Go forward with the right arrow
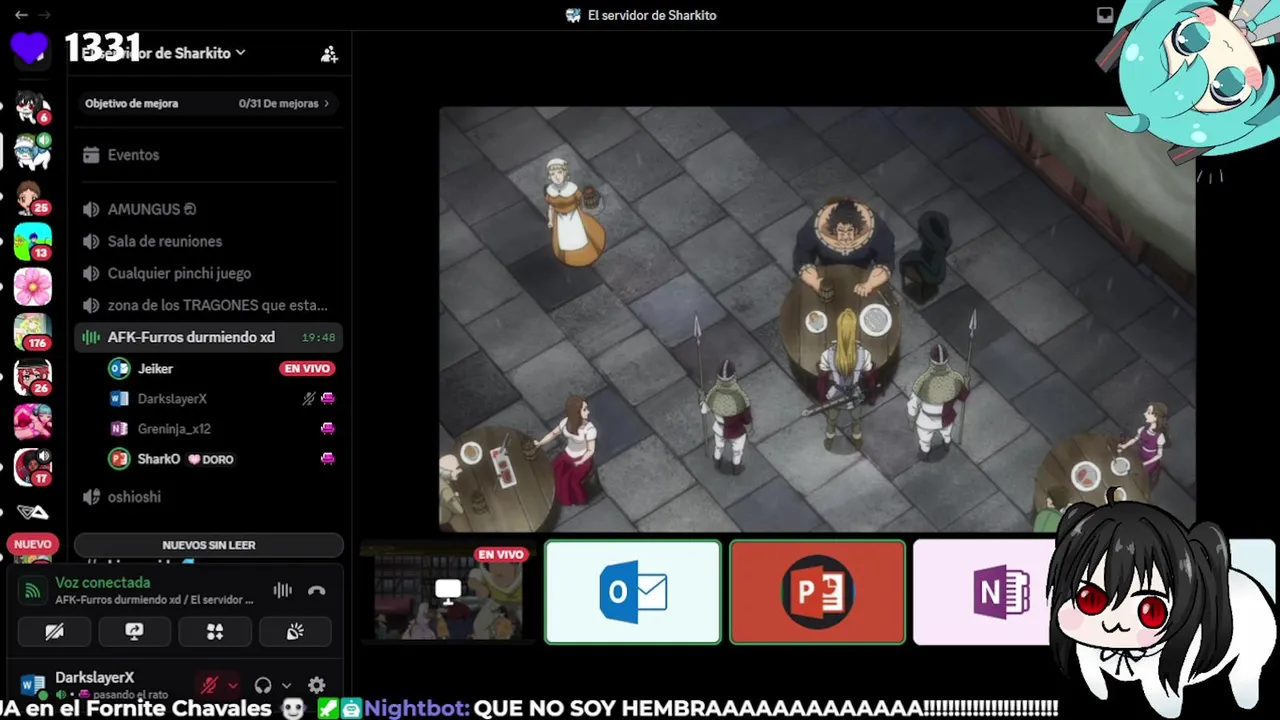 [44, 15]
